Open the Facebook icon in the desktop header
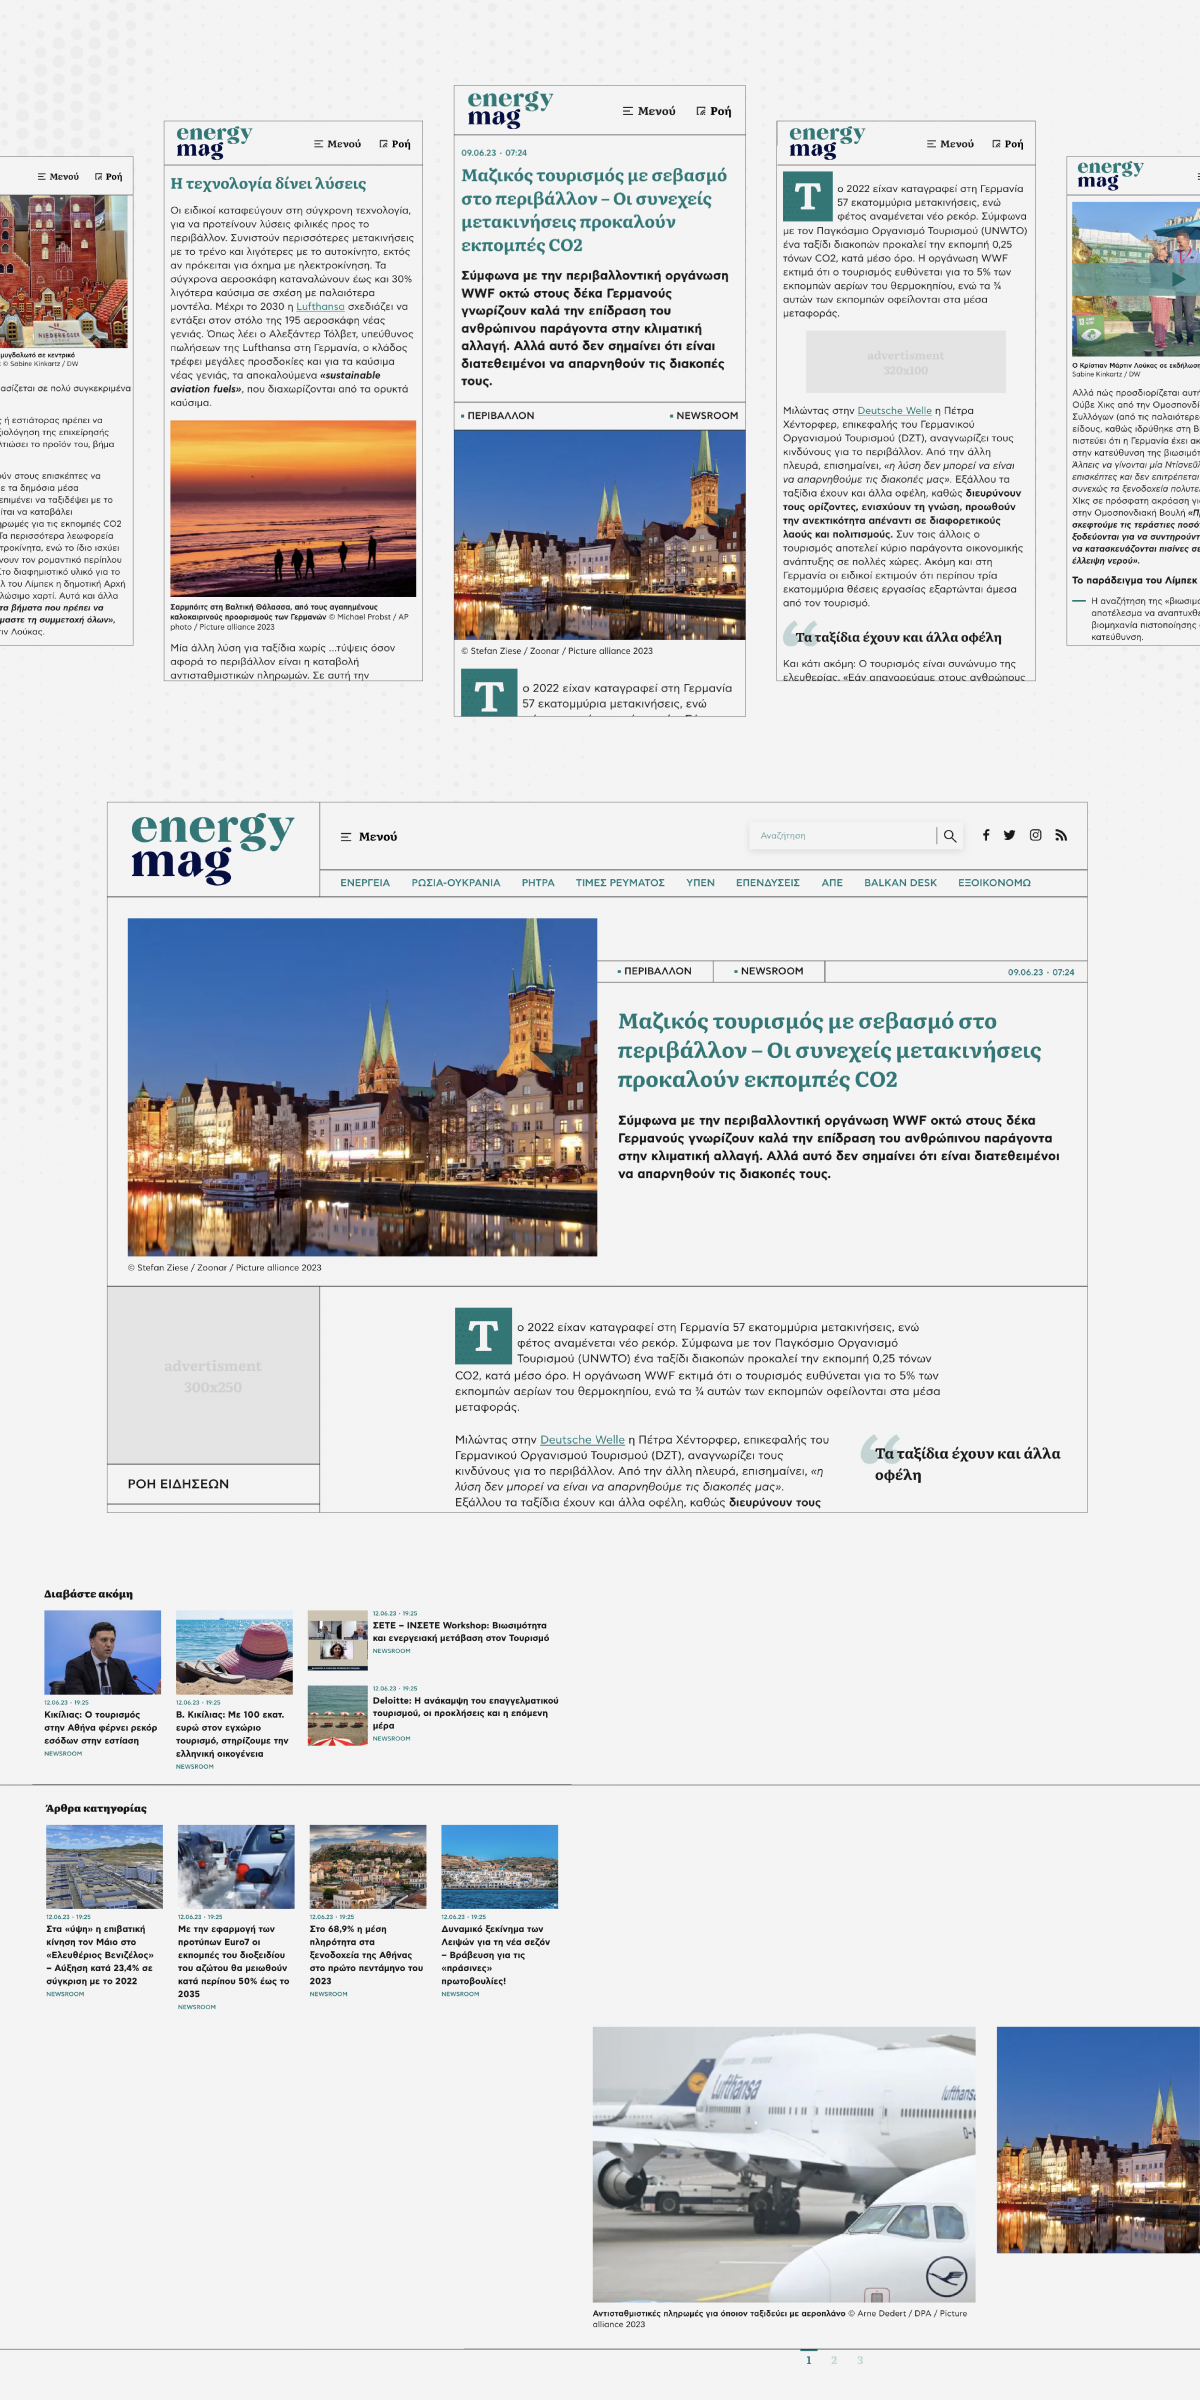The width and height of the screenshot is (1200, 2400). click(986, 835)
